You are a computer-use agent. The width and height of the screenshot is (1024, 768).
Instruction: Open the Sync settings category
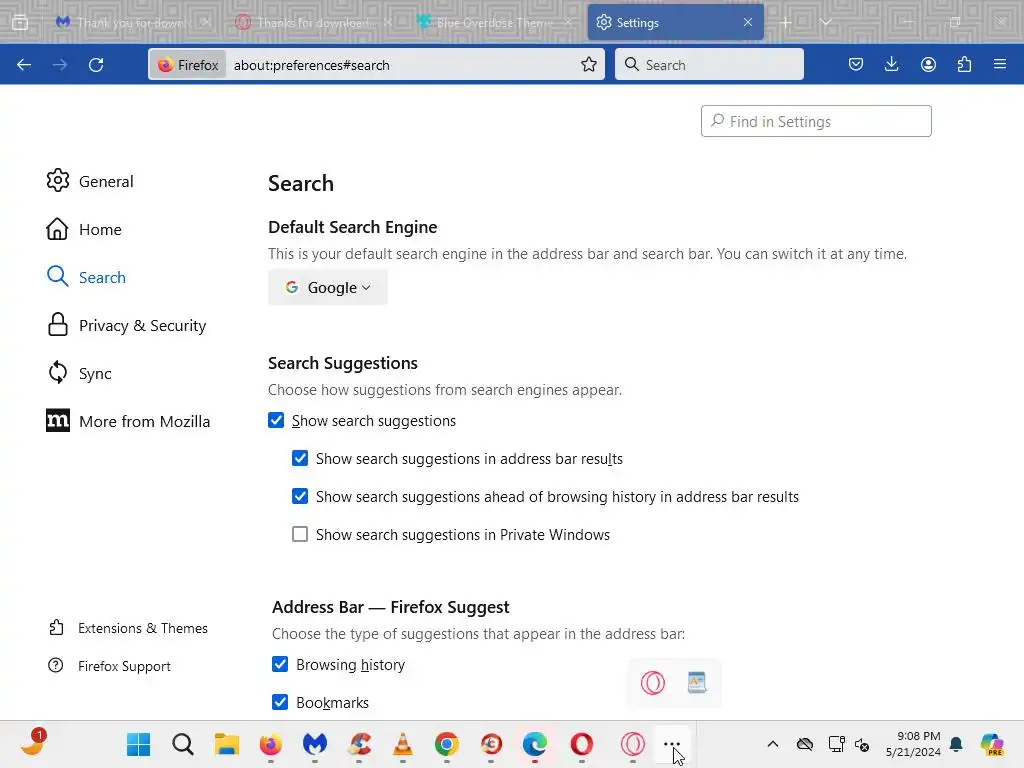click(79, 373)
